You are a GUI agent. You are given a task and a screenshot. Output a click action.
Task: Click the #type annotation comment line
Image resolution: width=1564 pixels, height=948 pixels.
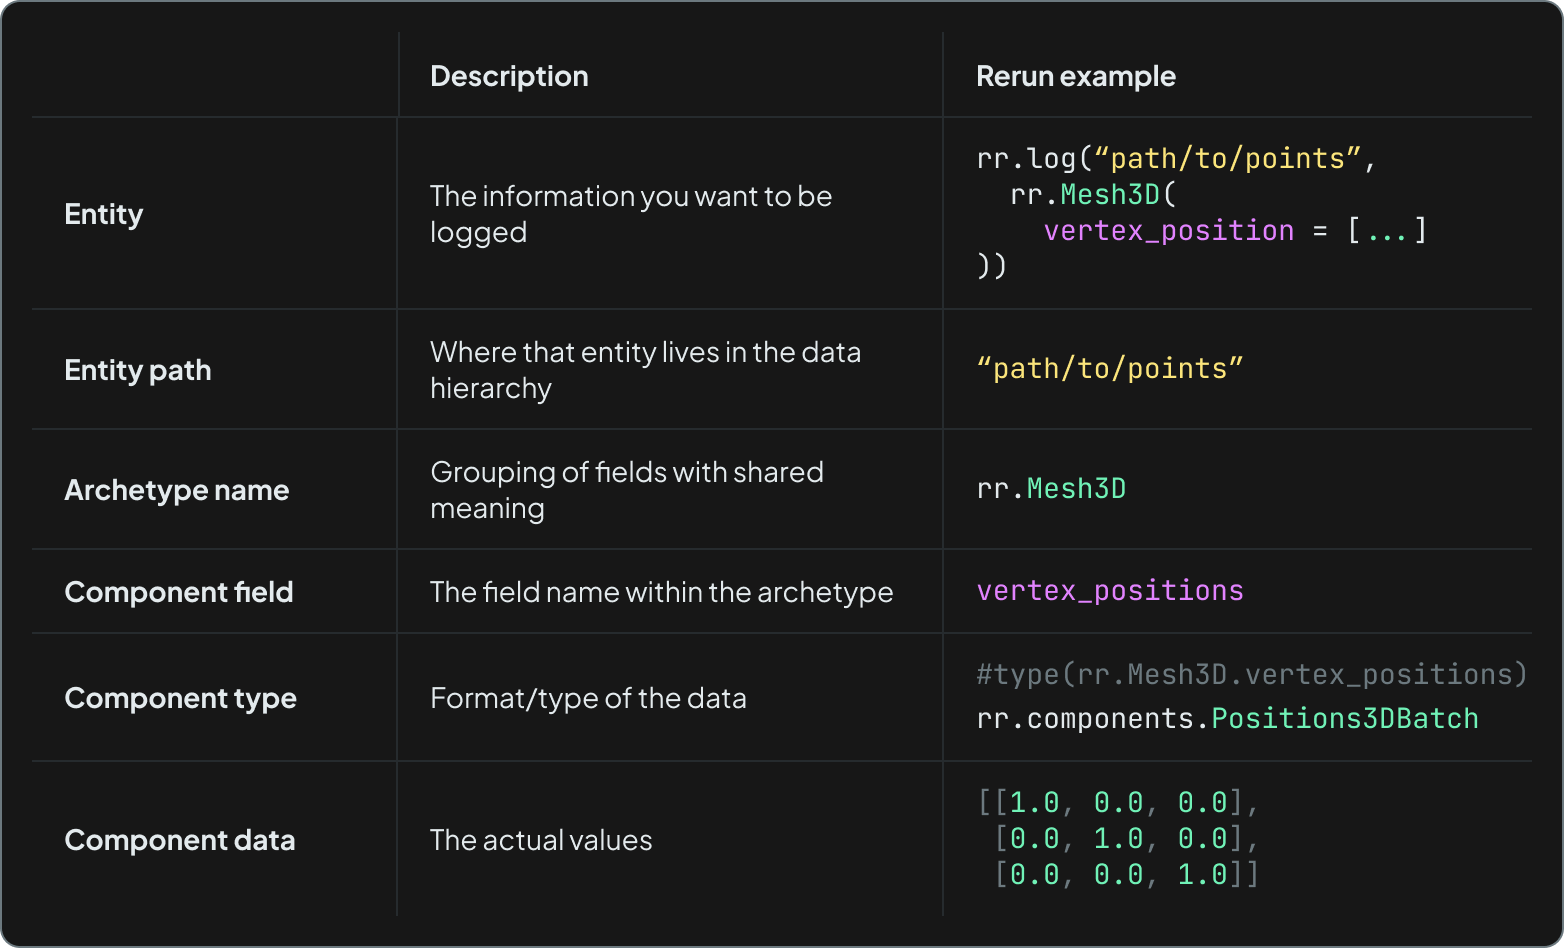1250,673
